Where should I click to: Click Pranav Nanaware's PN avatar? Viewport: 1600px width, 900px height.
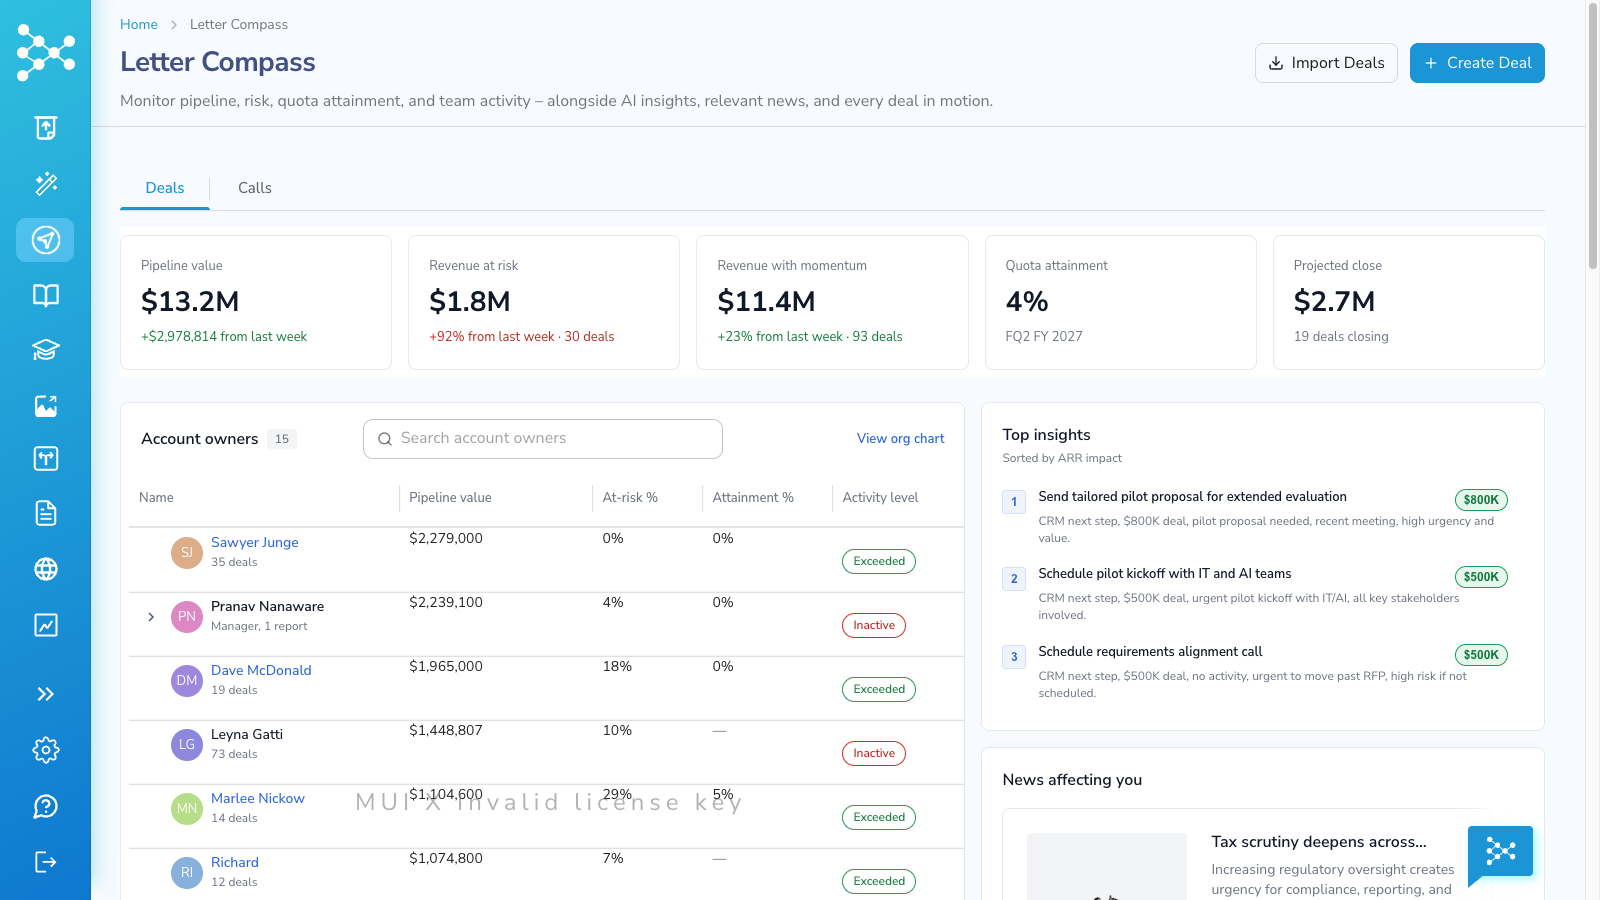pos(187,617)
